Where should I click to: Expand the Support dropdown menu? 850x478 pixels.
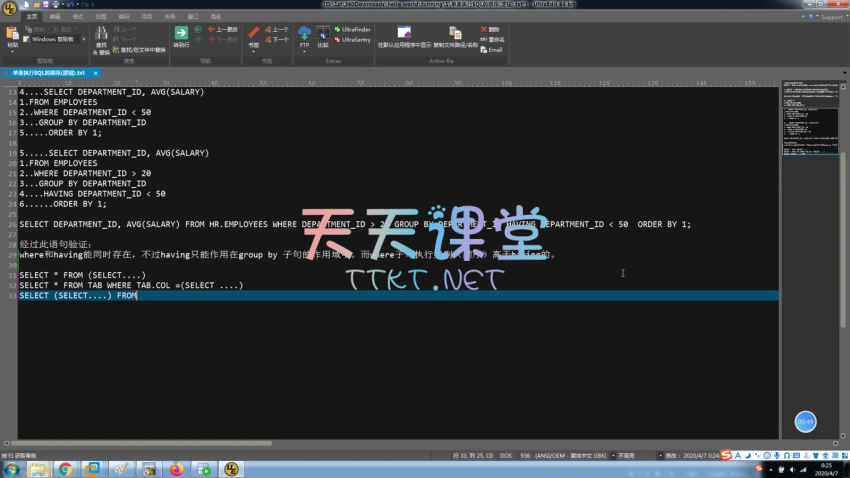(x=828, y=17)
